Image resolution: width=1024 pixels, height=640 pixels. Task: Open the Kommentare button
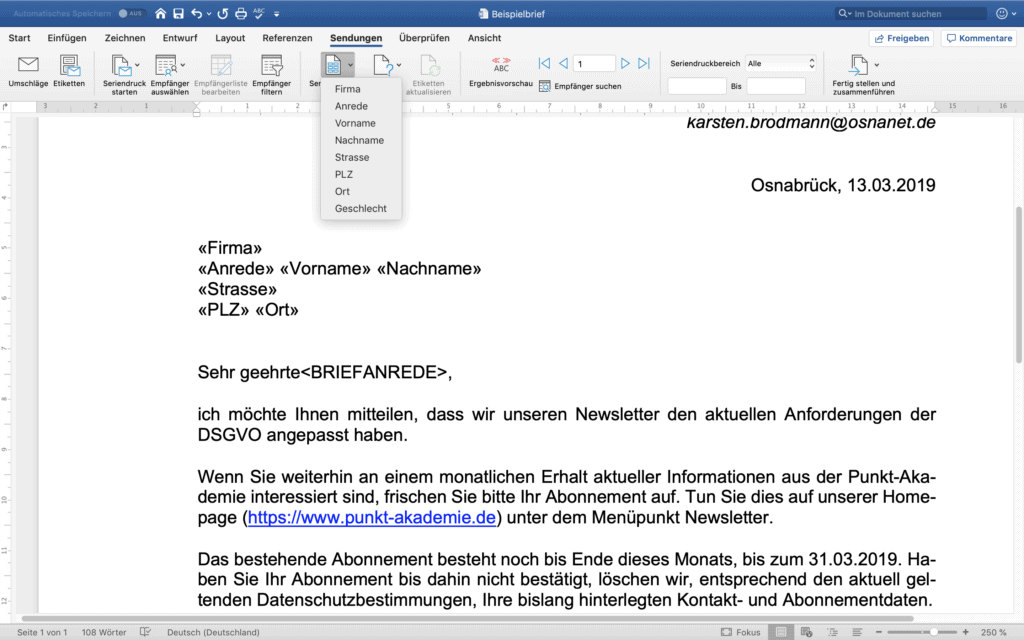tap(979, 39)
